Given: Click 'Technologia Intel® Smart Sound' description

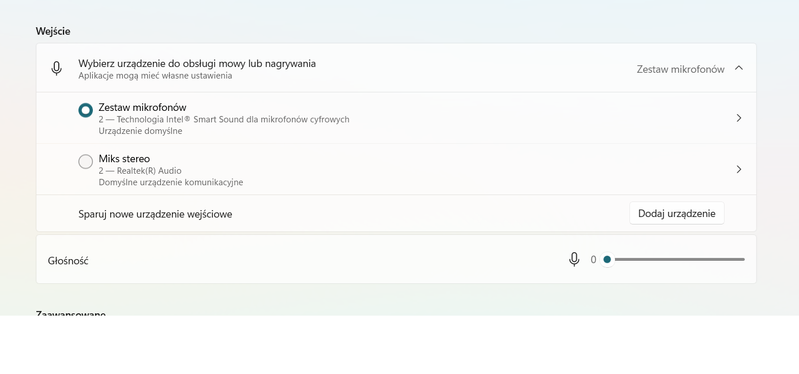Looking at the screenshot, I should [x=224, y=120].
